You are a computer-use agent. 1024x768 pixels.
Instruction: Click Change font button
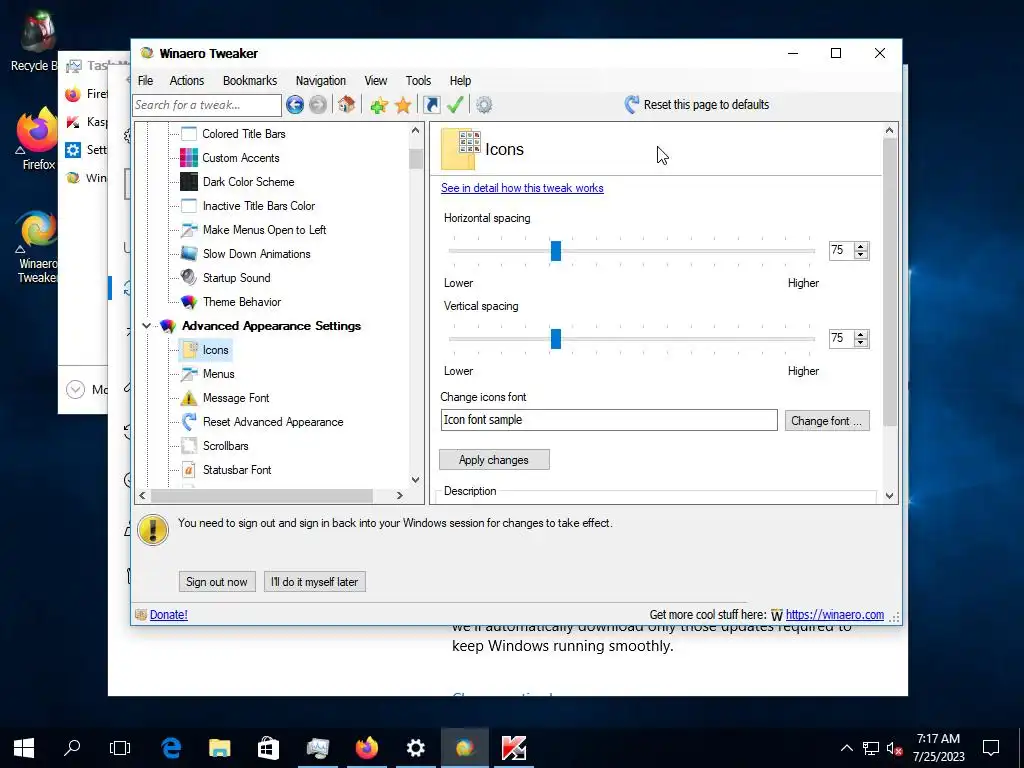point(827,421)
